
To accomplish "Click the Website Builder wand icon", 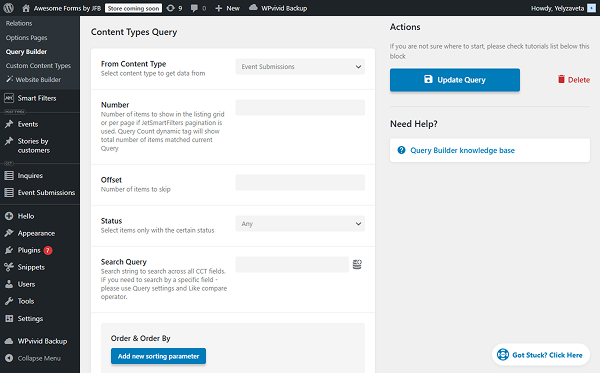I will pyautogui.click(x=9, y=79).
